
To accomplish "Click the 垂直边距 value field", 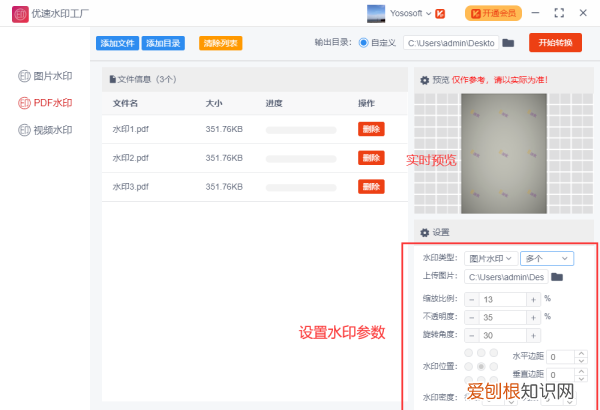I will [x=561, y=375].
